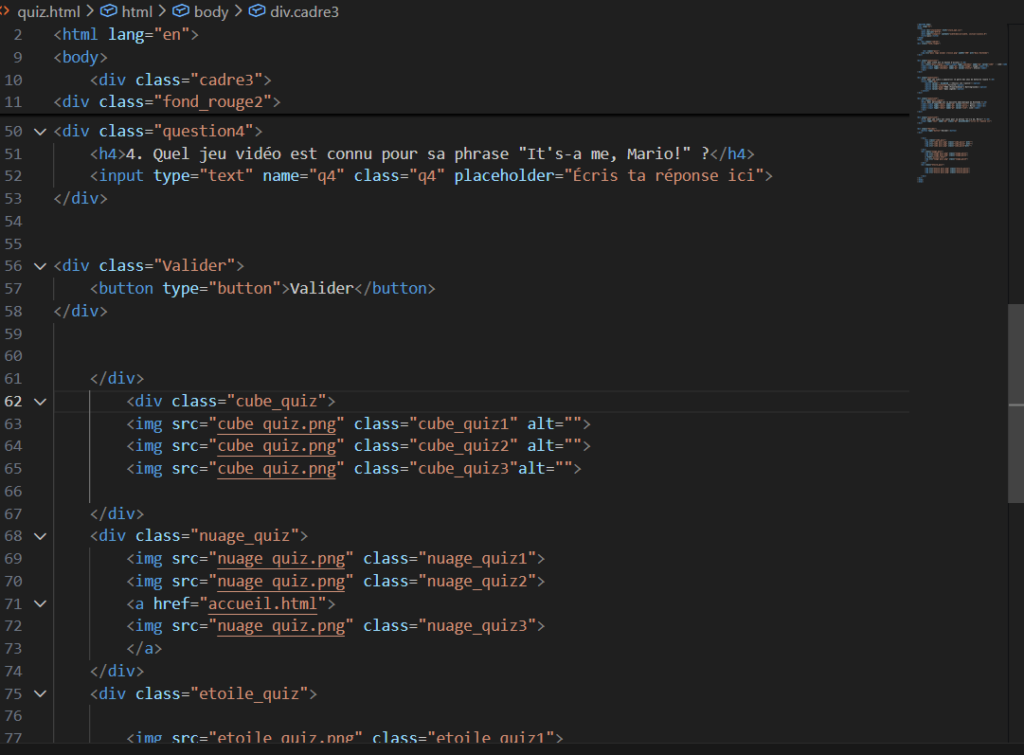
Task: Click the cube_quiz.png path on line 63
Action: (x=281, y=424)
